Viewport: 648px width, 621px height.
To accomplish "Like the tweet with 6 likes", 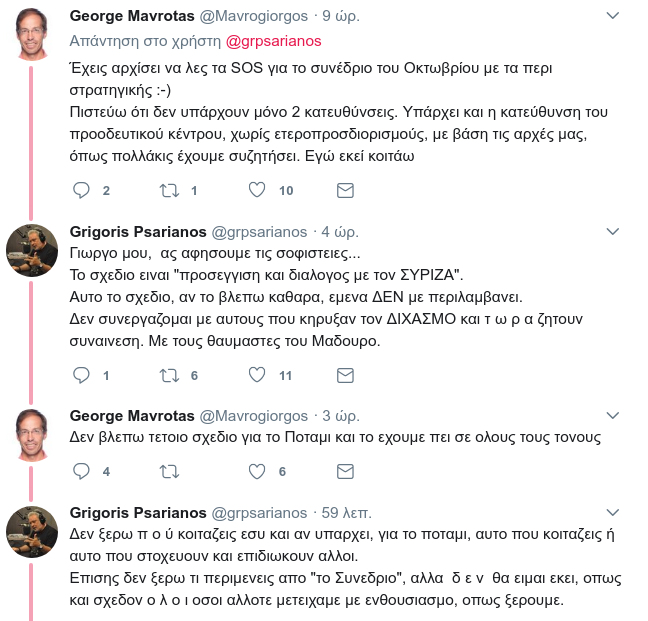I will [257, 471].
